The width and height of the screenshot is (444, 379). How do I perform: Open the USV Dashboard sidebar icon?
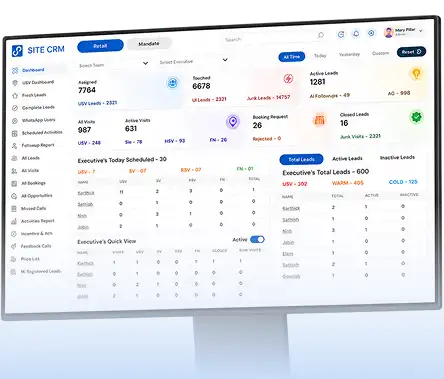pyautogui.click(x=15, y=83)
